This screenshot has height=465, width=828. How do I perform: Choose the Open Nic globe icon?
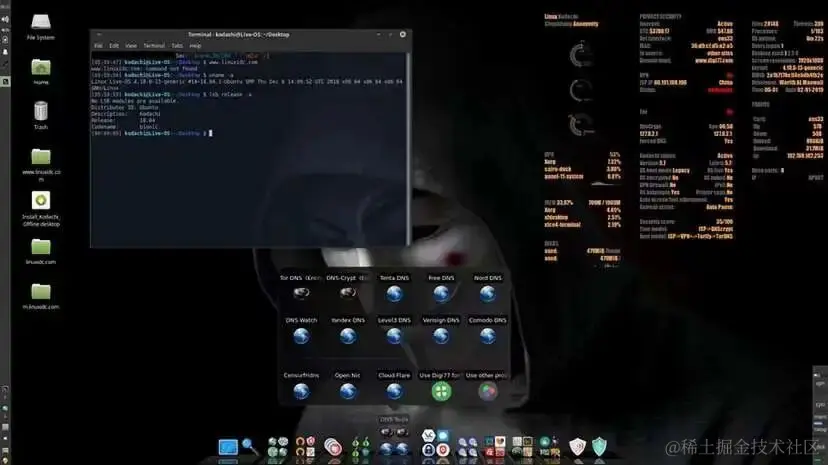pyautogui.click(x=347, y=391)
